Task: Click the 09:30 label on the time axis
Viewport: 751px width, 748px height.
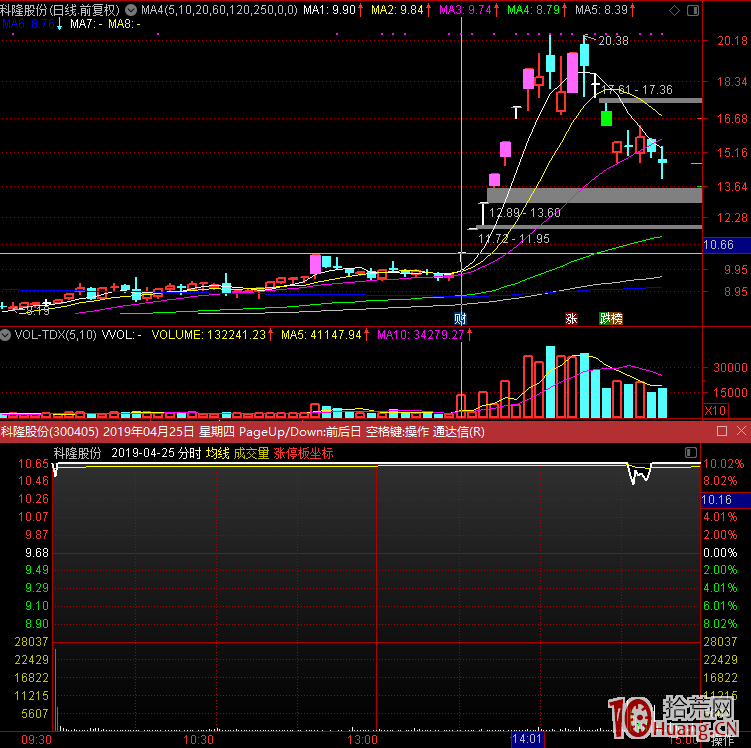Action: pos(36,740)
